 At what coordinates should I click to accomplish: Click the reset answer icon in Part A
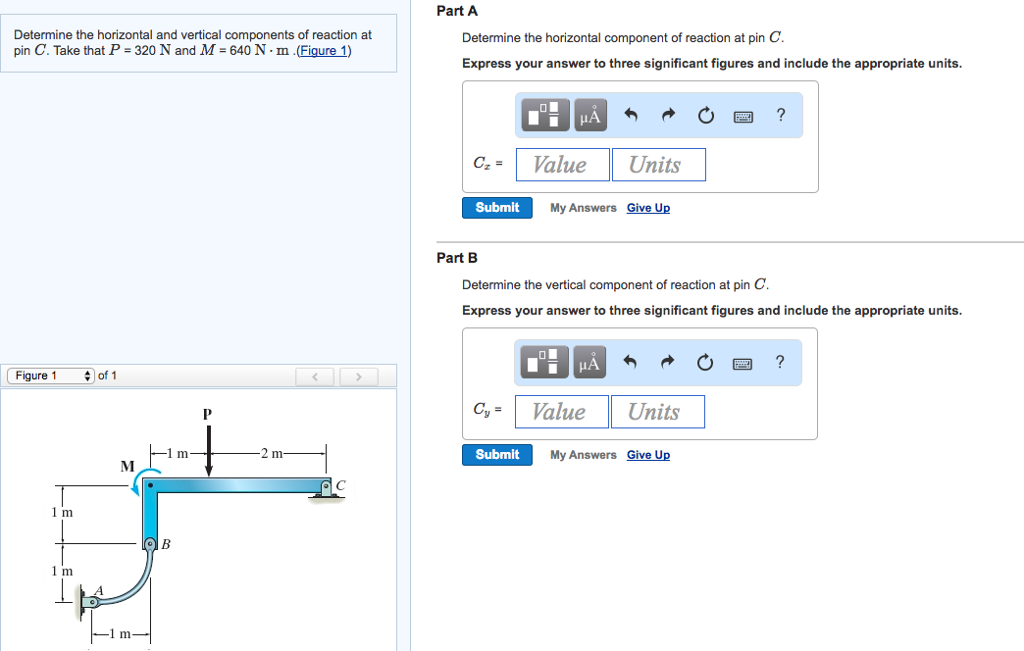tap(705, 115)
